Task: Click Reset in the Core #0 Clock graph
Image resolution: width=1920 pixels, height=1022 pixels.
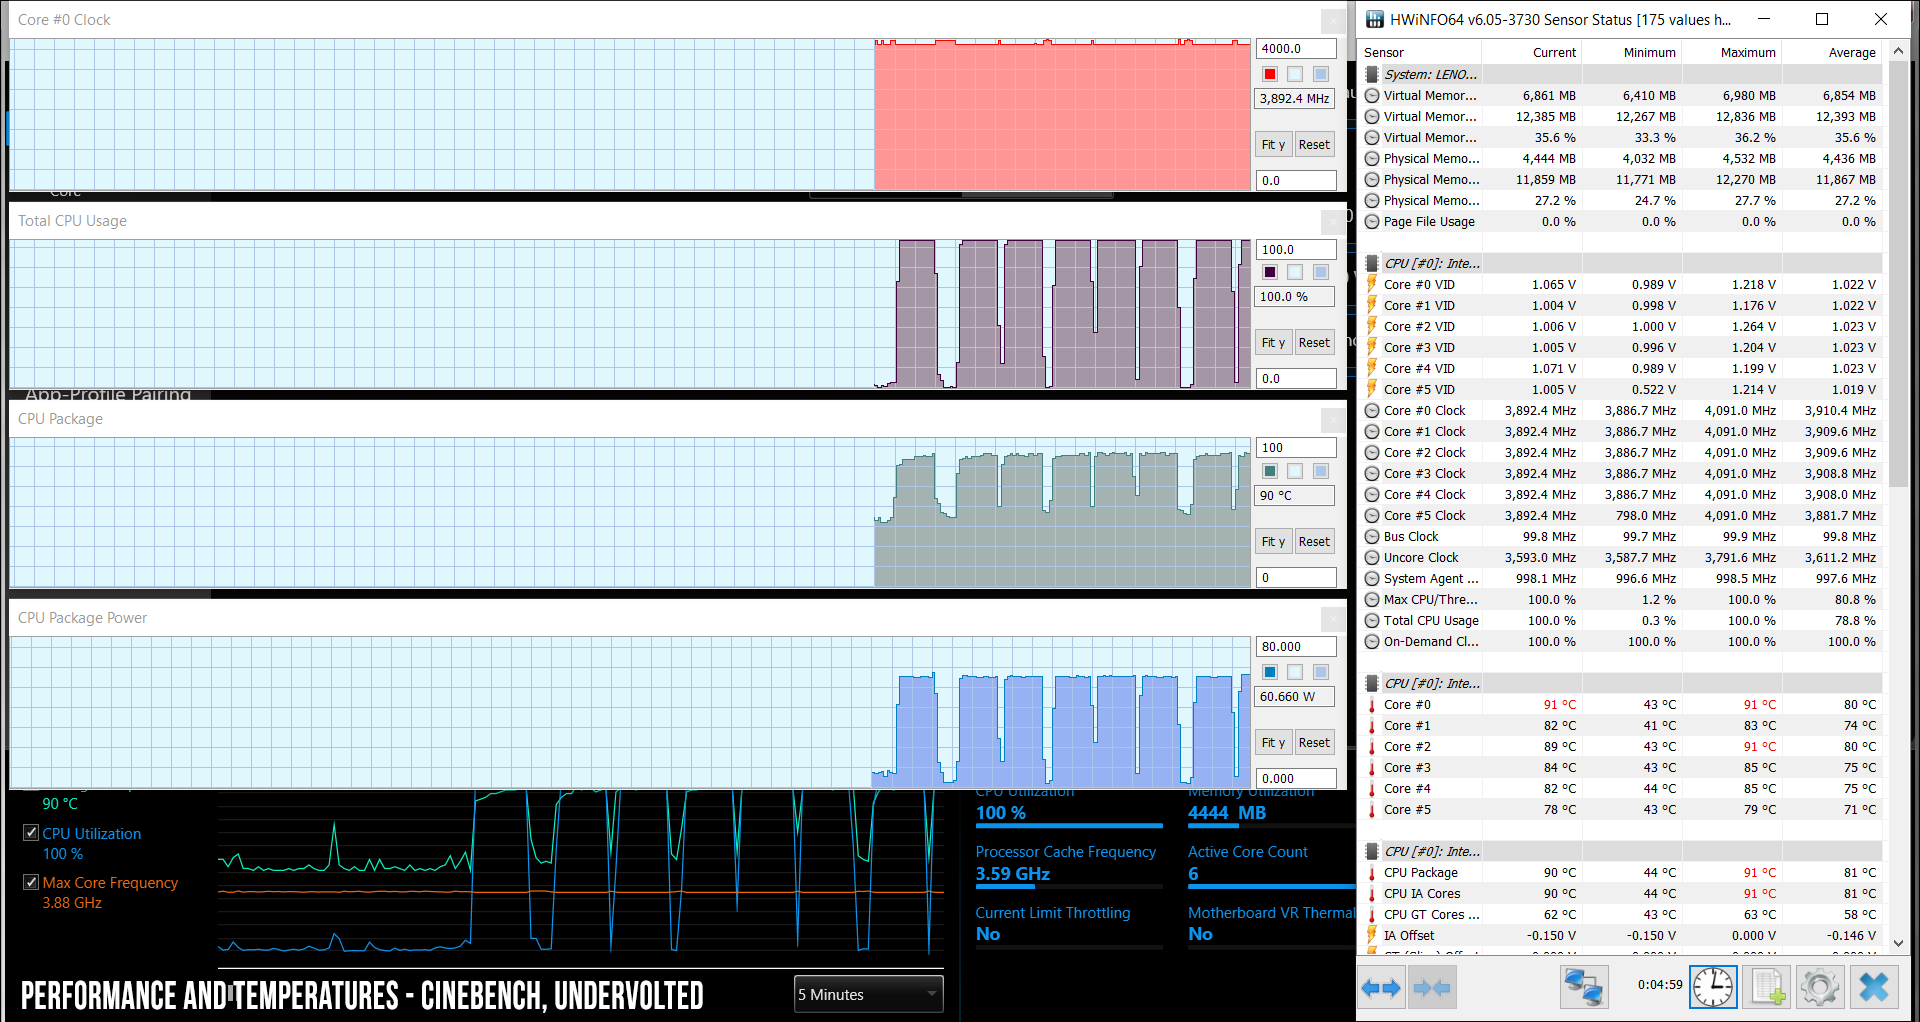Action: 1314,144
